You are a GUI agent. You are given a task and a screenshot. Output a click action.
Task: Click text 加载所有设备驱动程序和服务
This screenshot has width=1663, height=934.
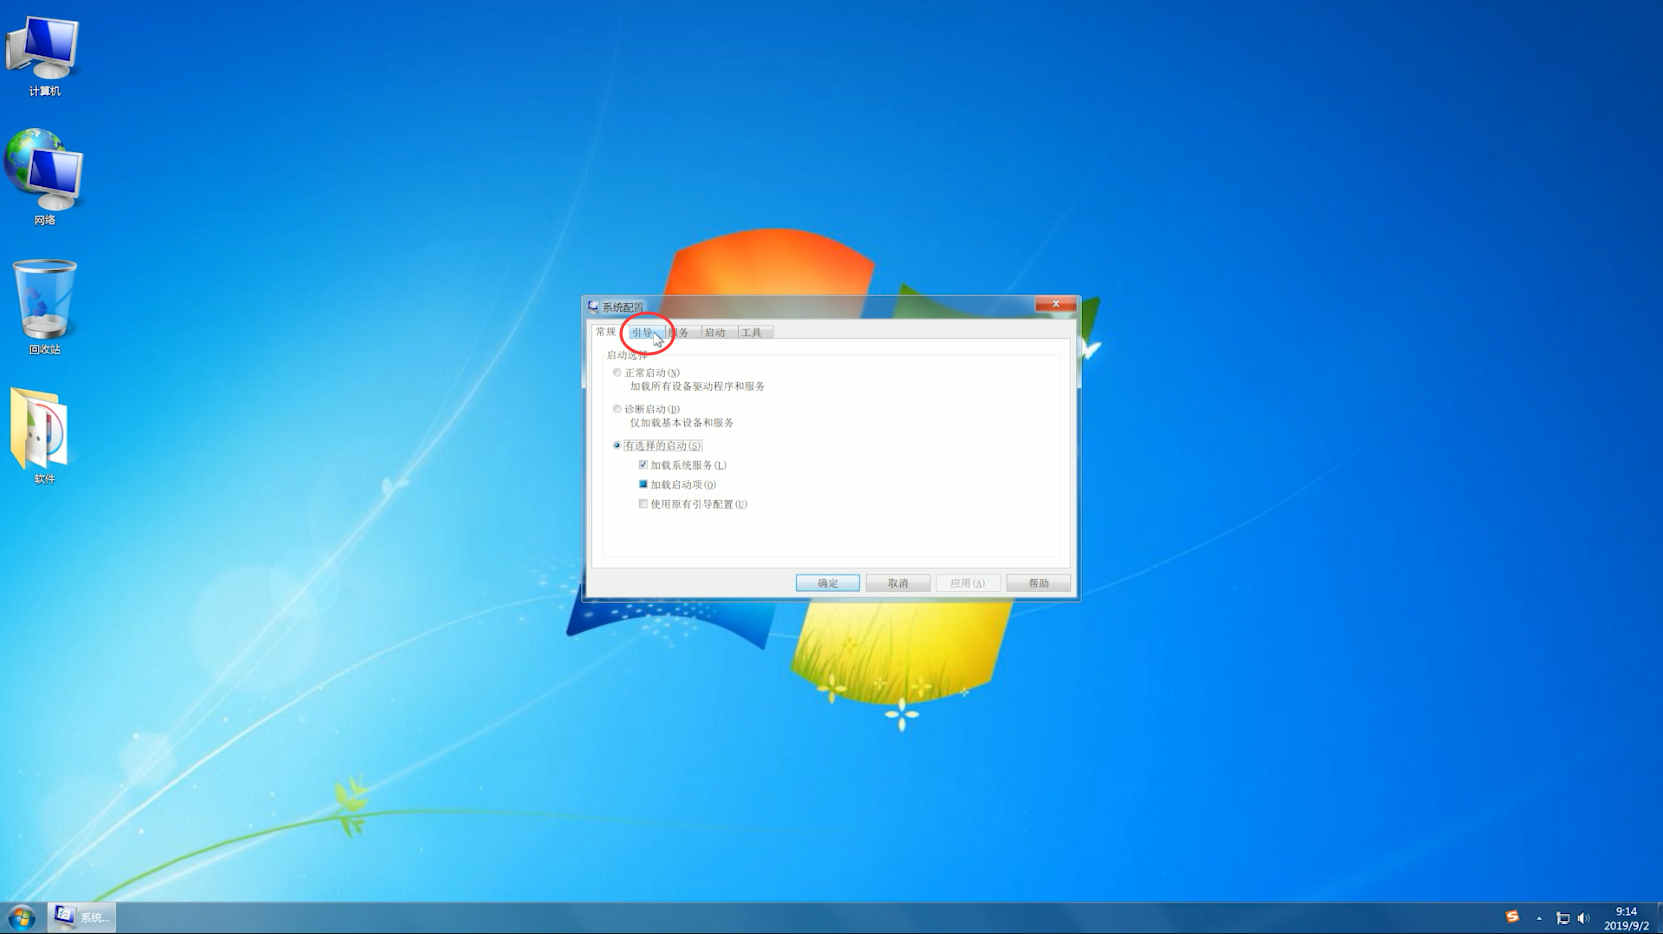697,386
